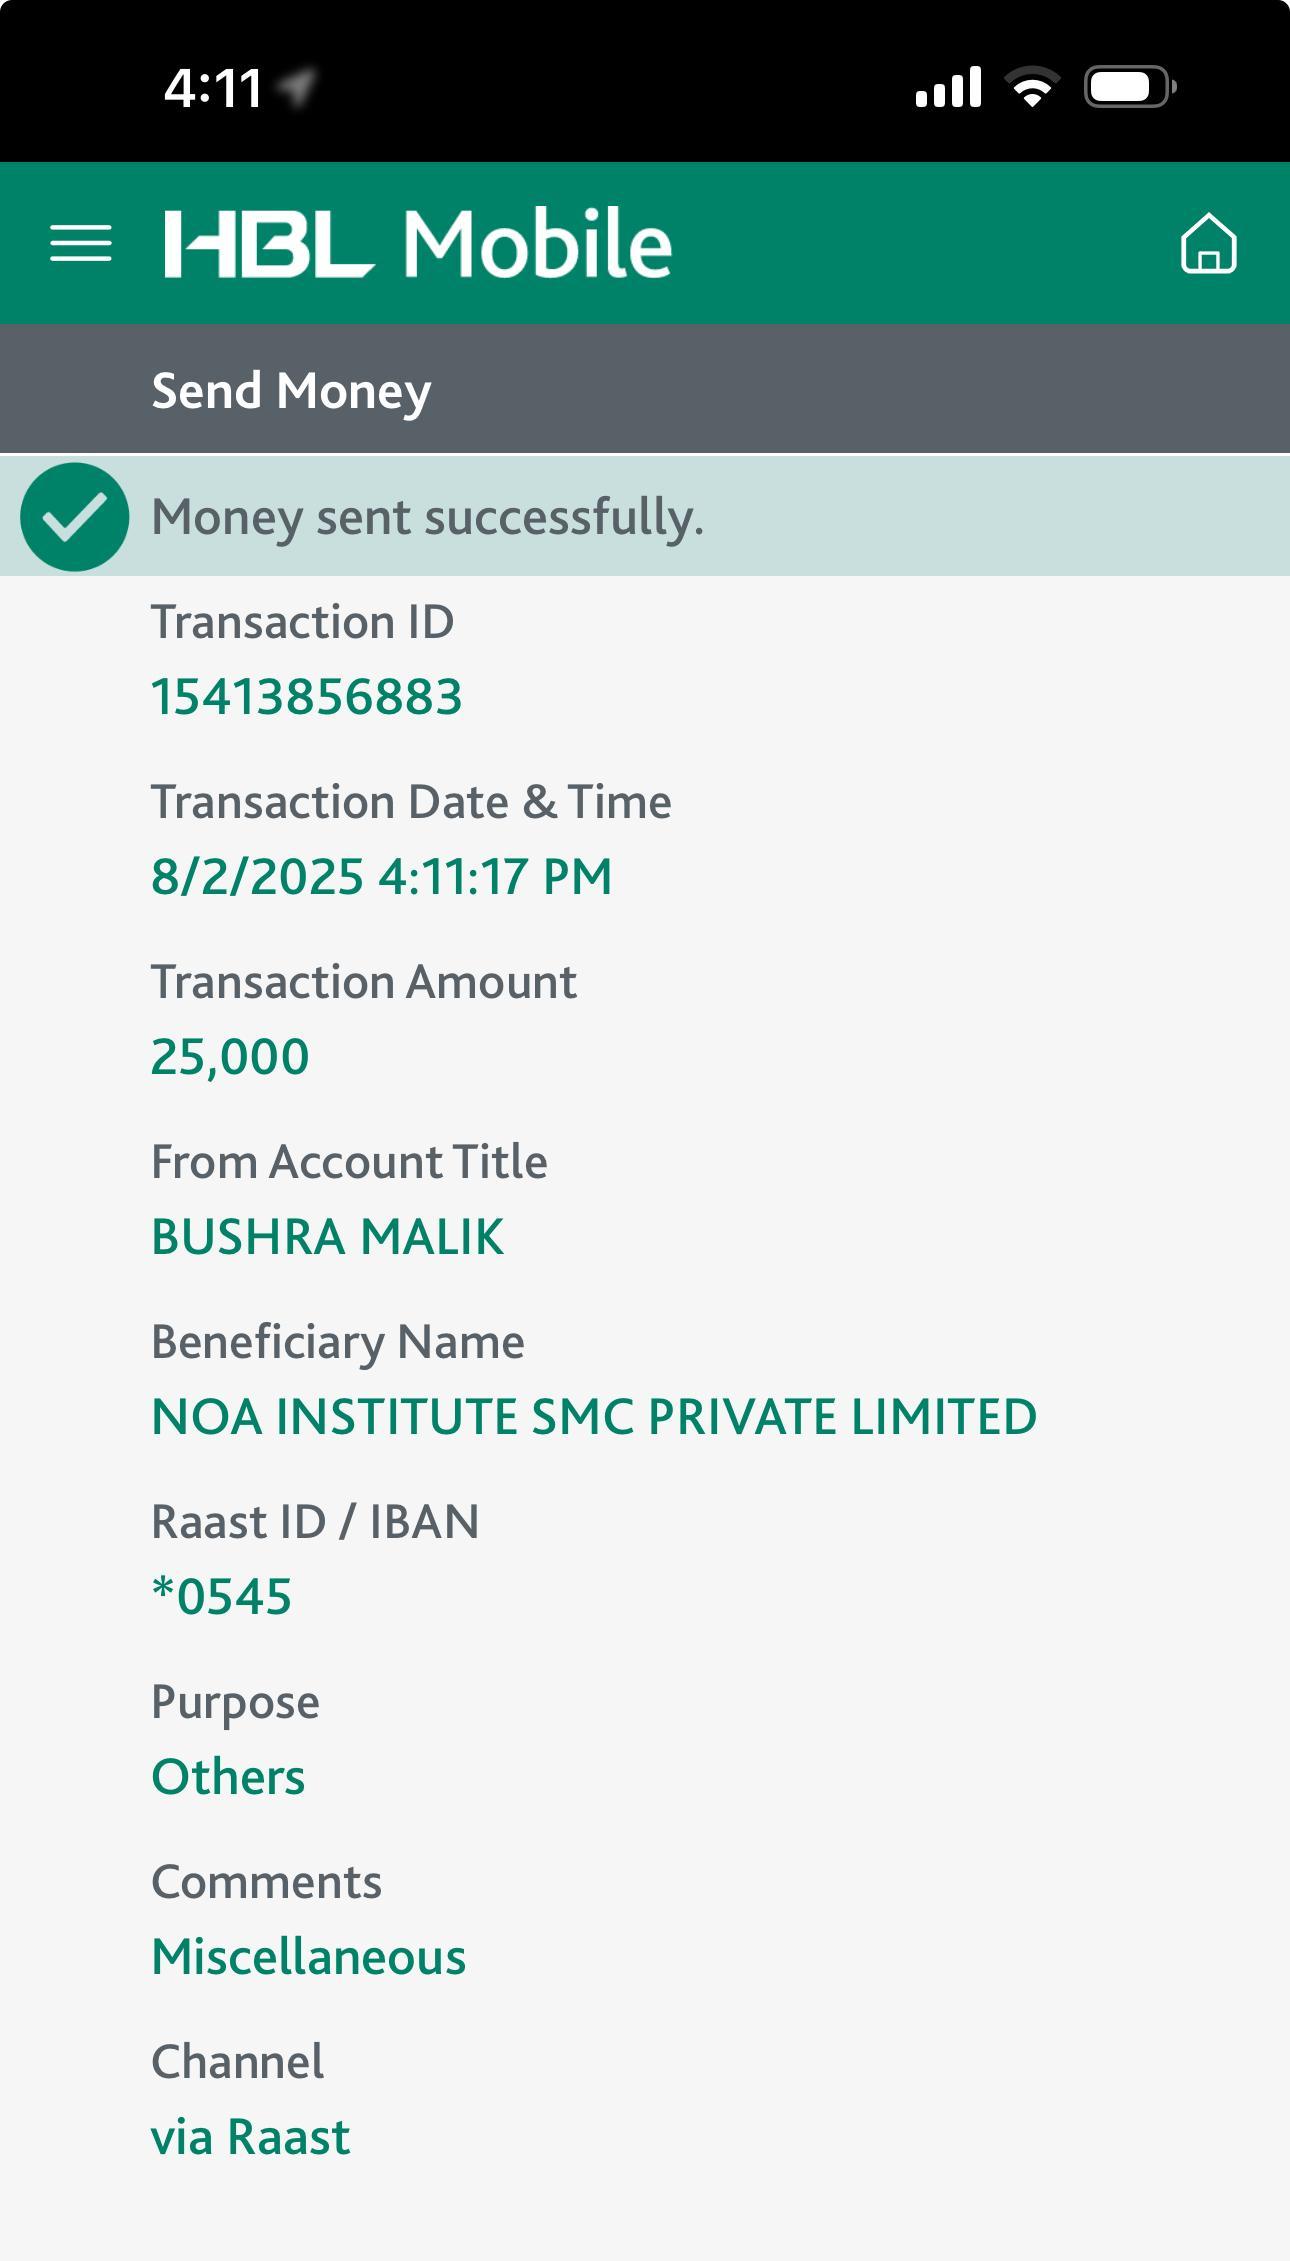1290x2261 pixels.
Task: Tap the Send Money header
Action: pos(291,390)
